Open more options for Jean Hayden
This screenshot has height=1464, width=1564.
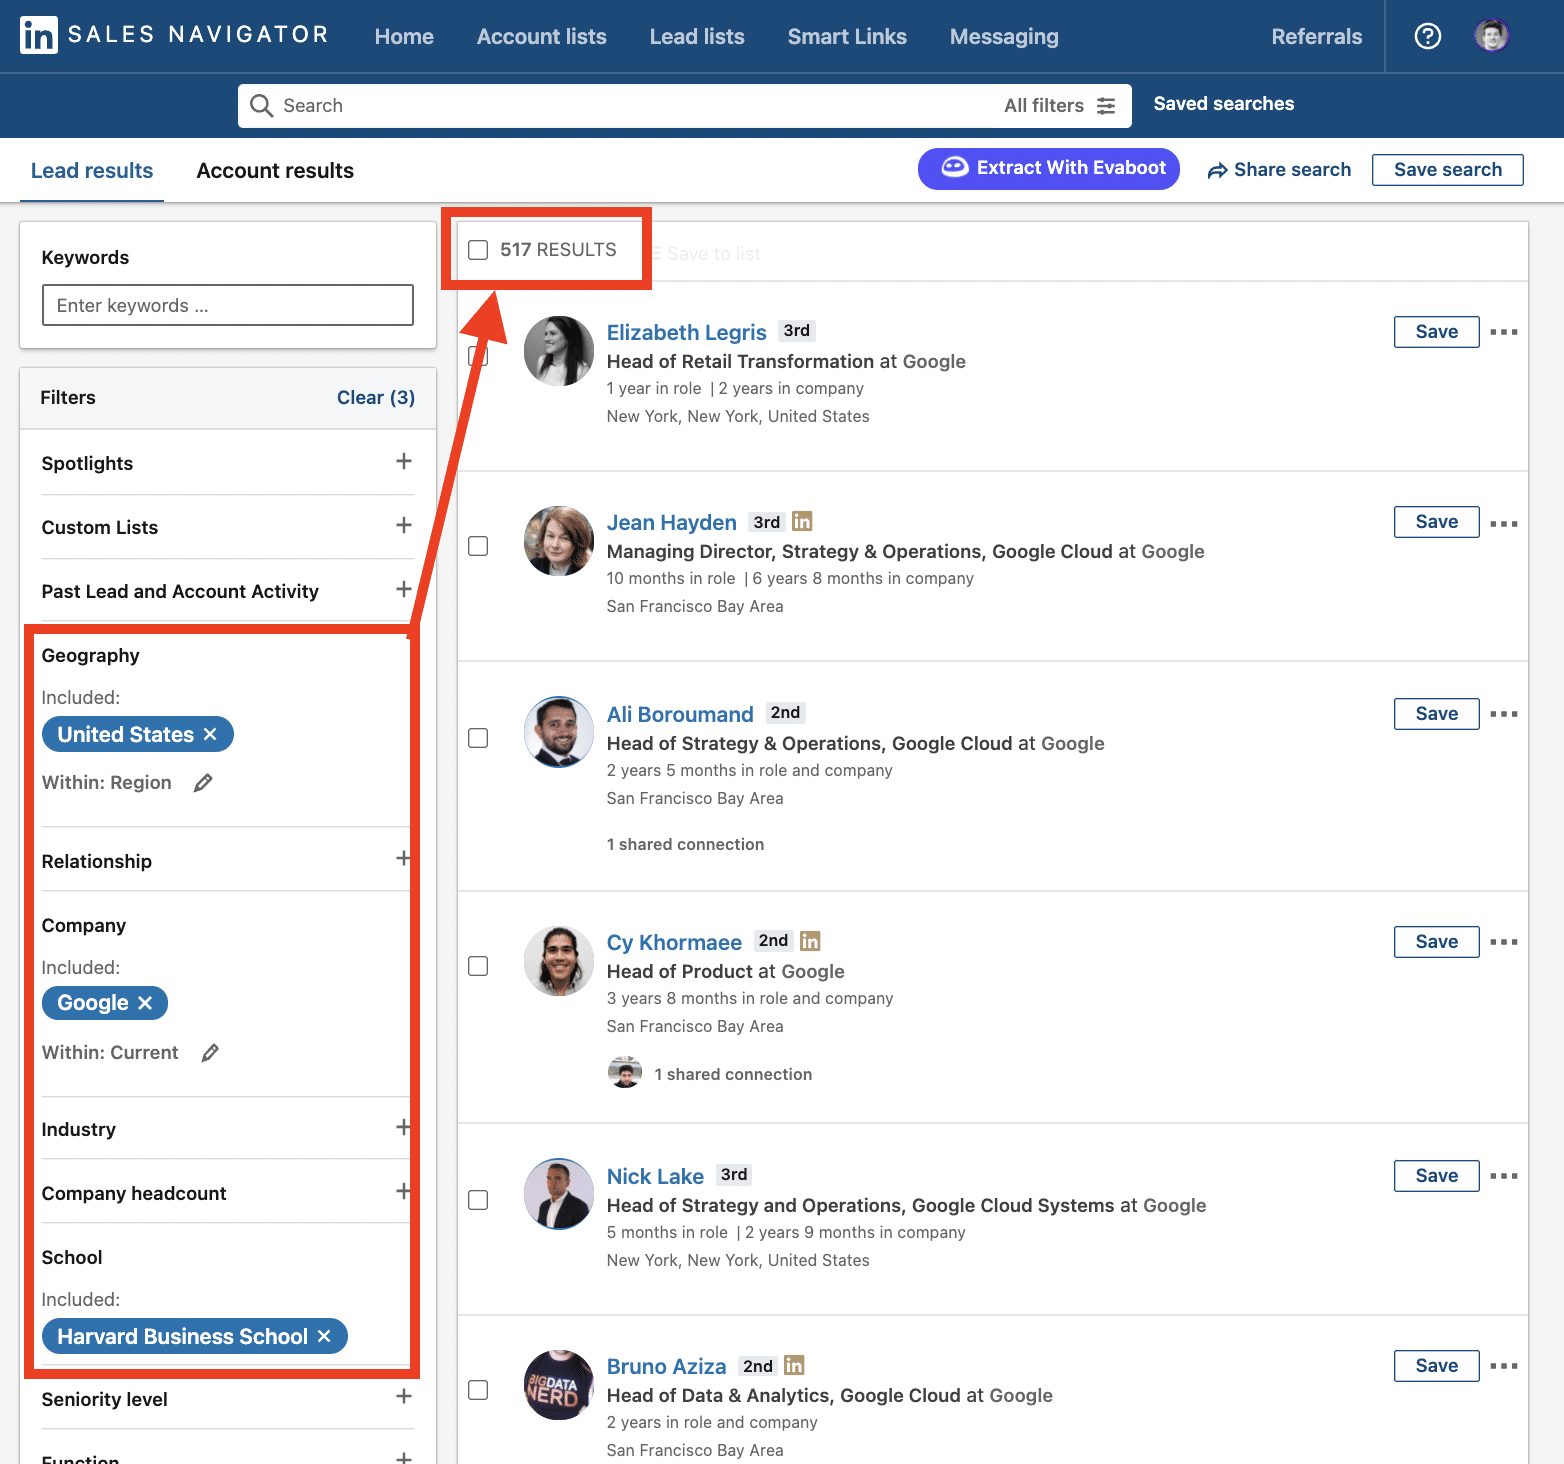(1504, 524)
